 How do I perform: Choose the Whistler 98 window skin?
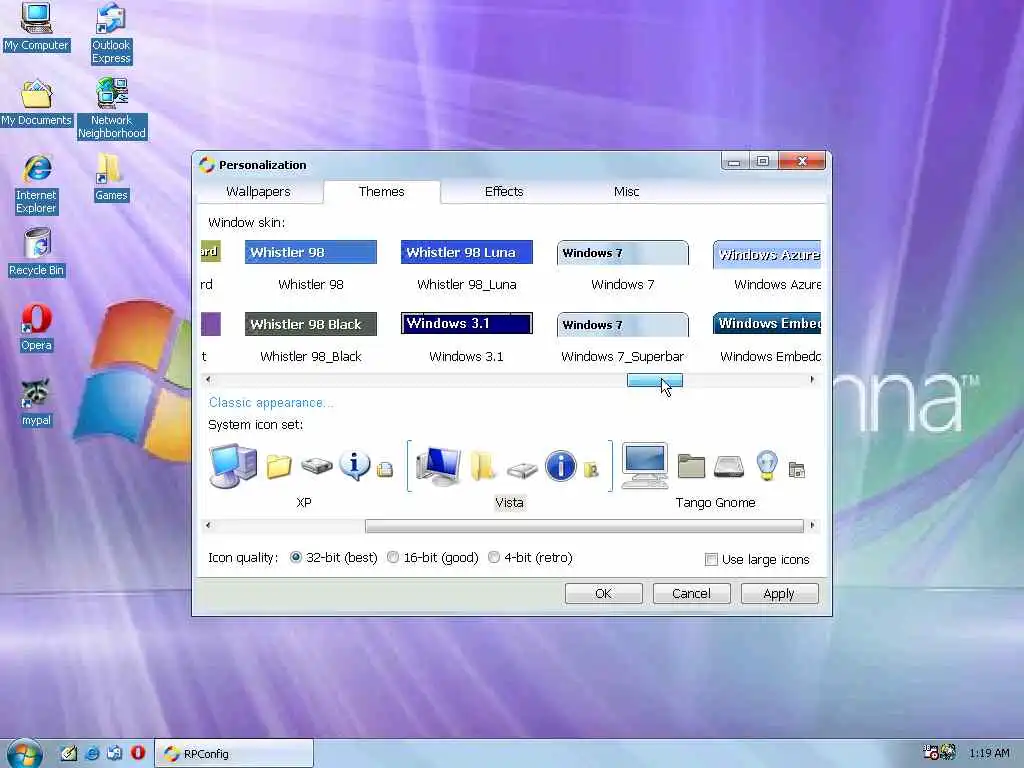311,266
